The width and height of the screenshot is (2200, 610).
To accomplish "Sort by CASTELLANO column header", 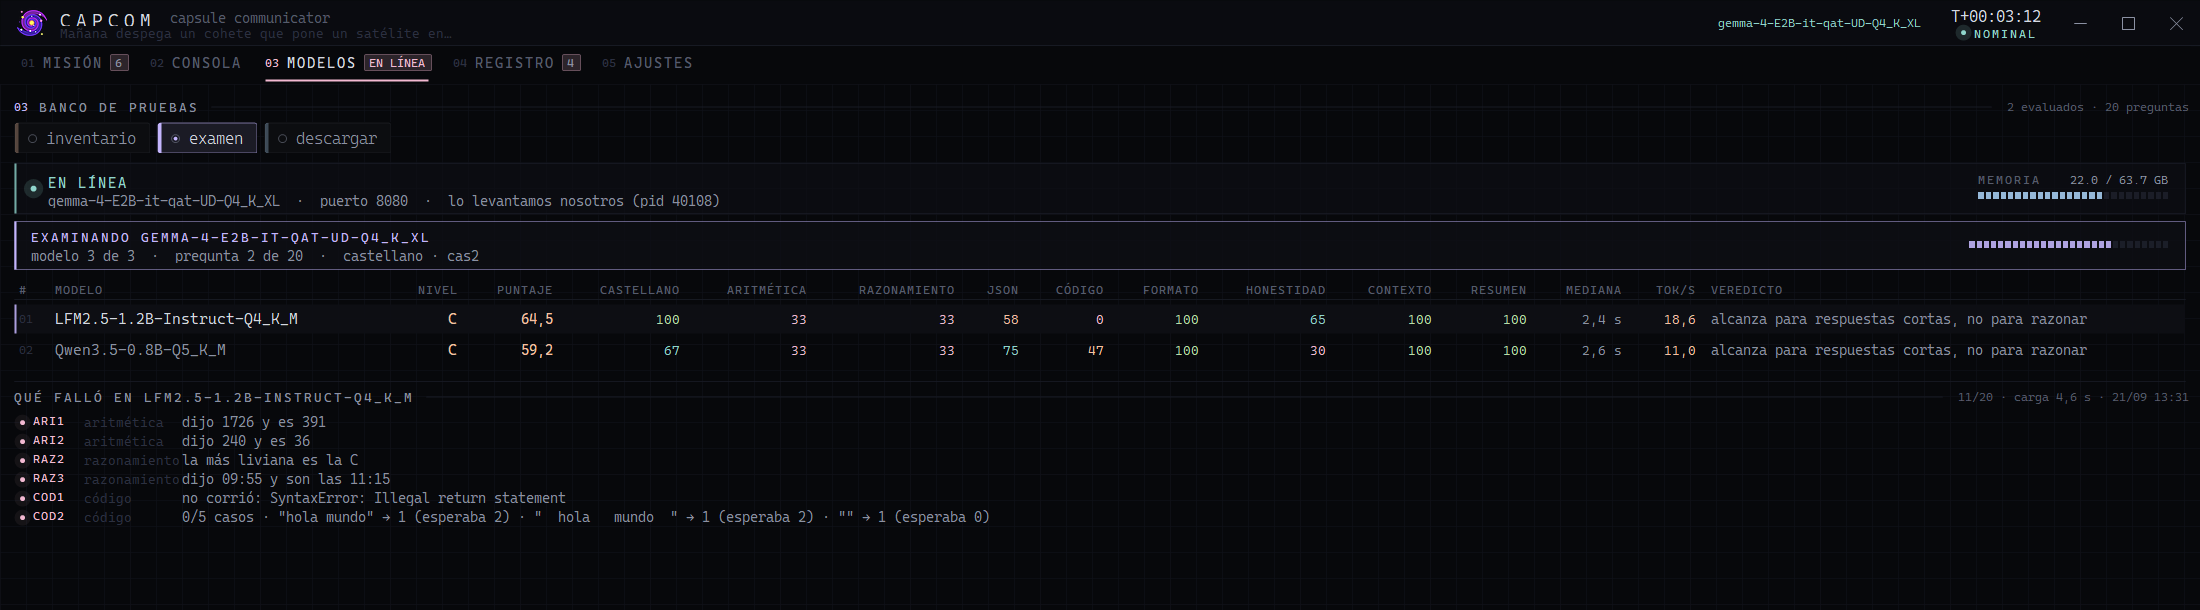I will [640, 290].
